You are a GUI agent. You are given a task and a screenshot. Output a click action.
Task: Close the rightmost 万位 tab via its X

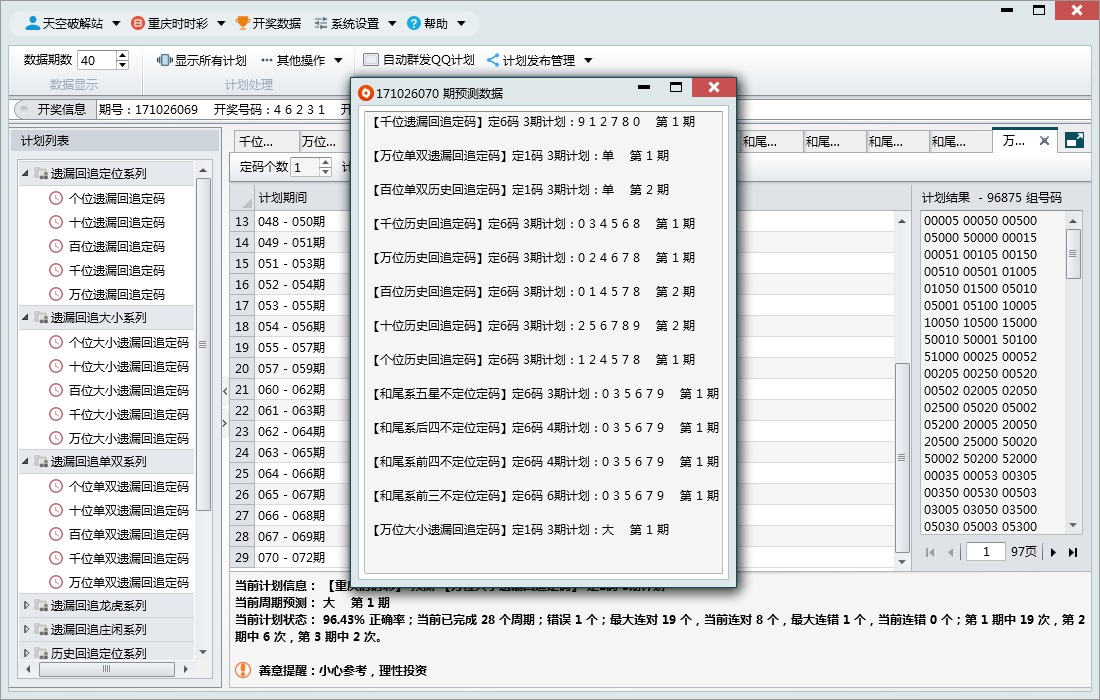tap(1045, 141)
